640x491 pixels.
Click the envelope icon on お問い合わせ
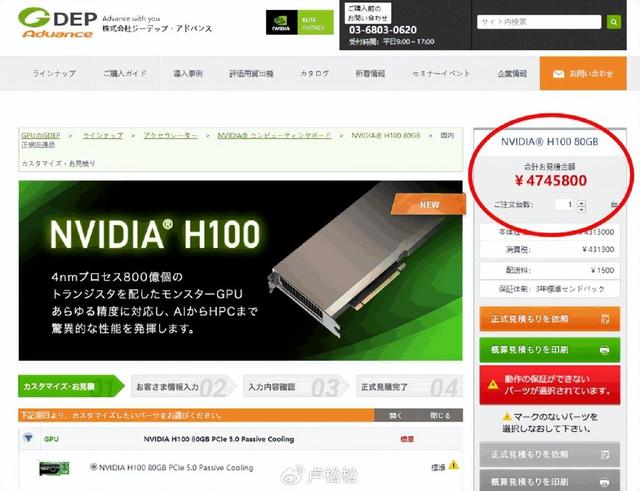click(x=558, y=74)
